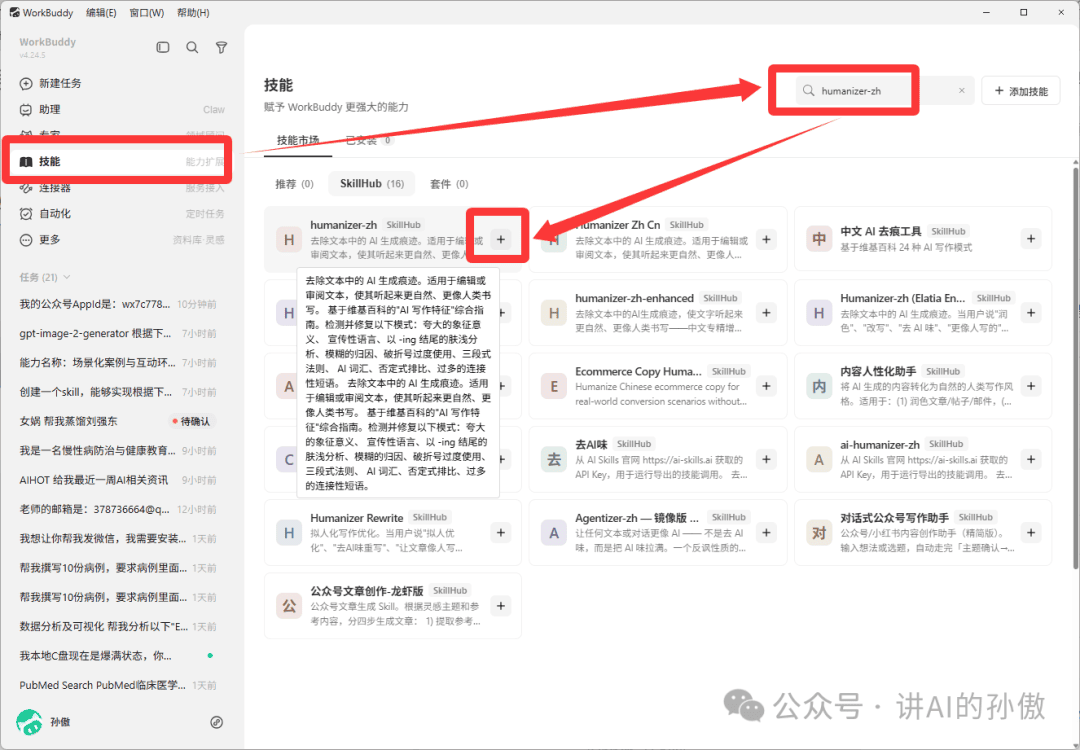Open the 窗口(W) menu
Viewport: 1080px width, 750px height.
147,12
